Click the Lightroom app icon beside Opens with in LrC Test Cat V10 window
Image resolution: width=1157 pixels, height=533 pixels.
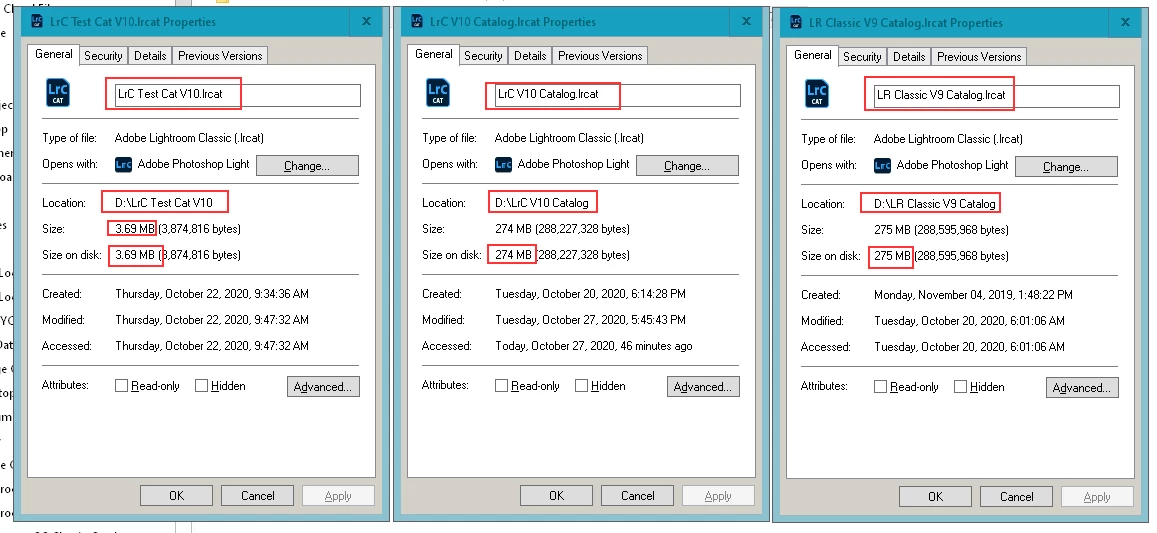[x=123, y=165]
